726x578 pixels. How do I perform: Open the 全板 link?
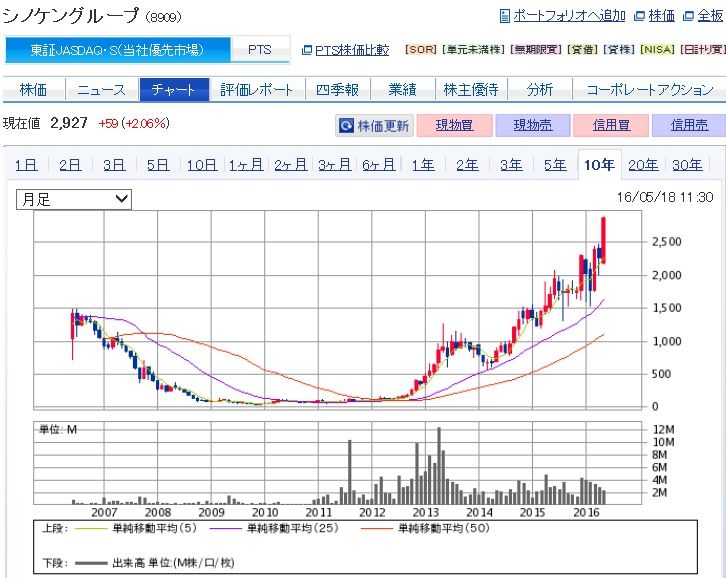710,16
